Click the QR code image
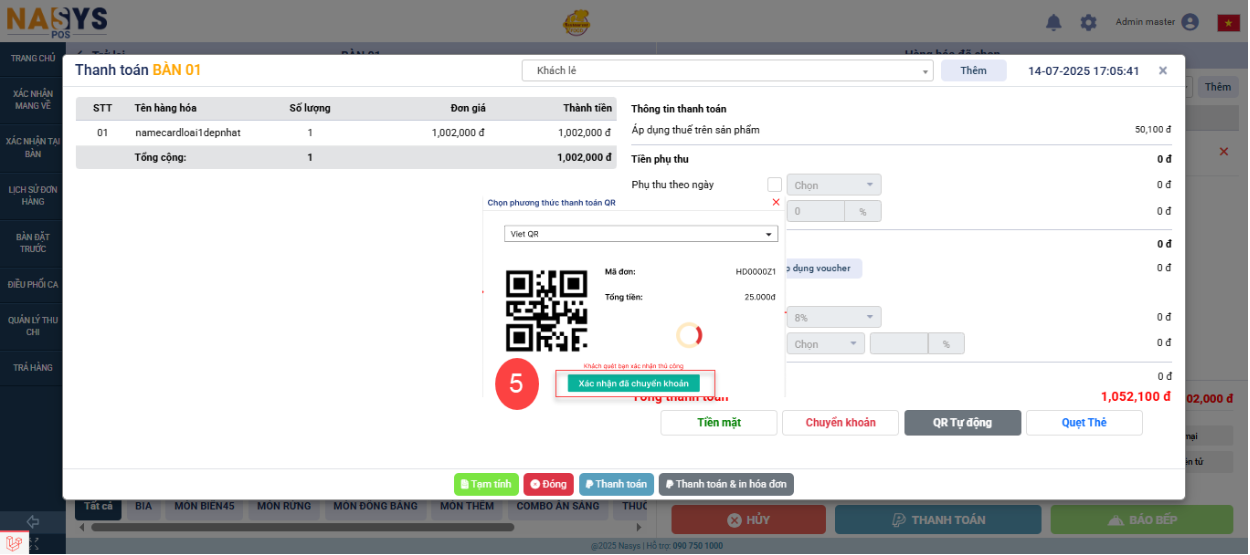This screenshot has height=555, width=1250. (546, 311)
